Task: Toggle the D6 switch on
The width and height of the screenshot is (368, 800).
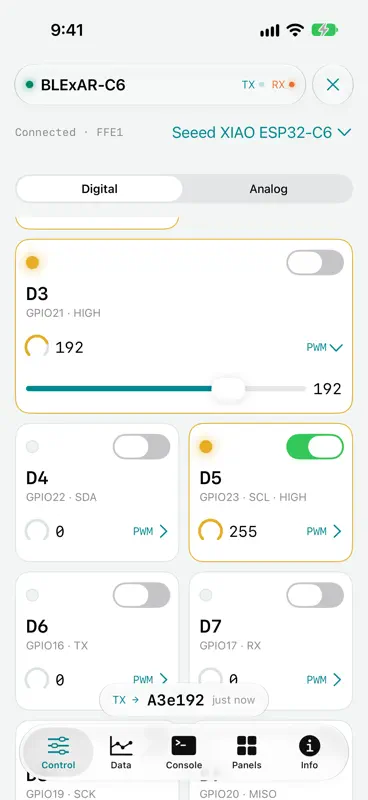Action: pos(141,595)
